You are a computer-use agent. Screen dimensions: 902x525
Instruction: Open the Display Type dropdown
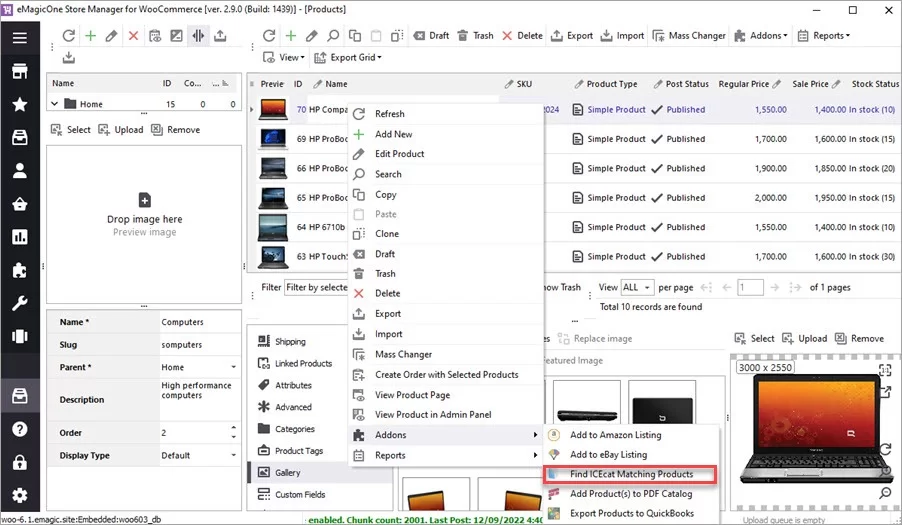[233, 456]
